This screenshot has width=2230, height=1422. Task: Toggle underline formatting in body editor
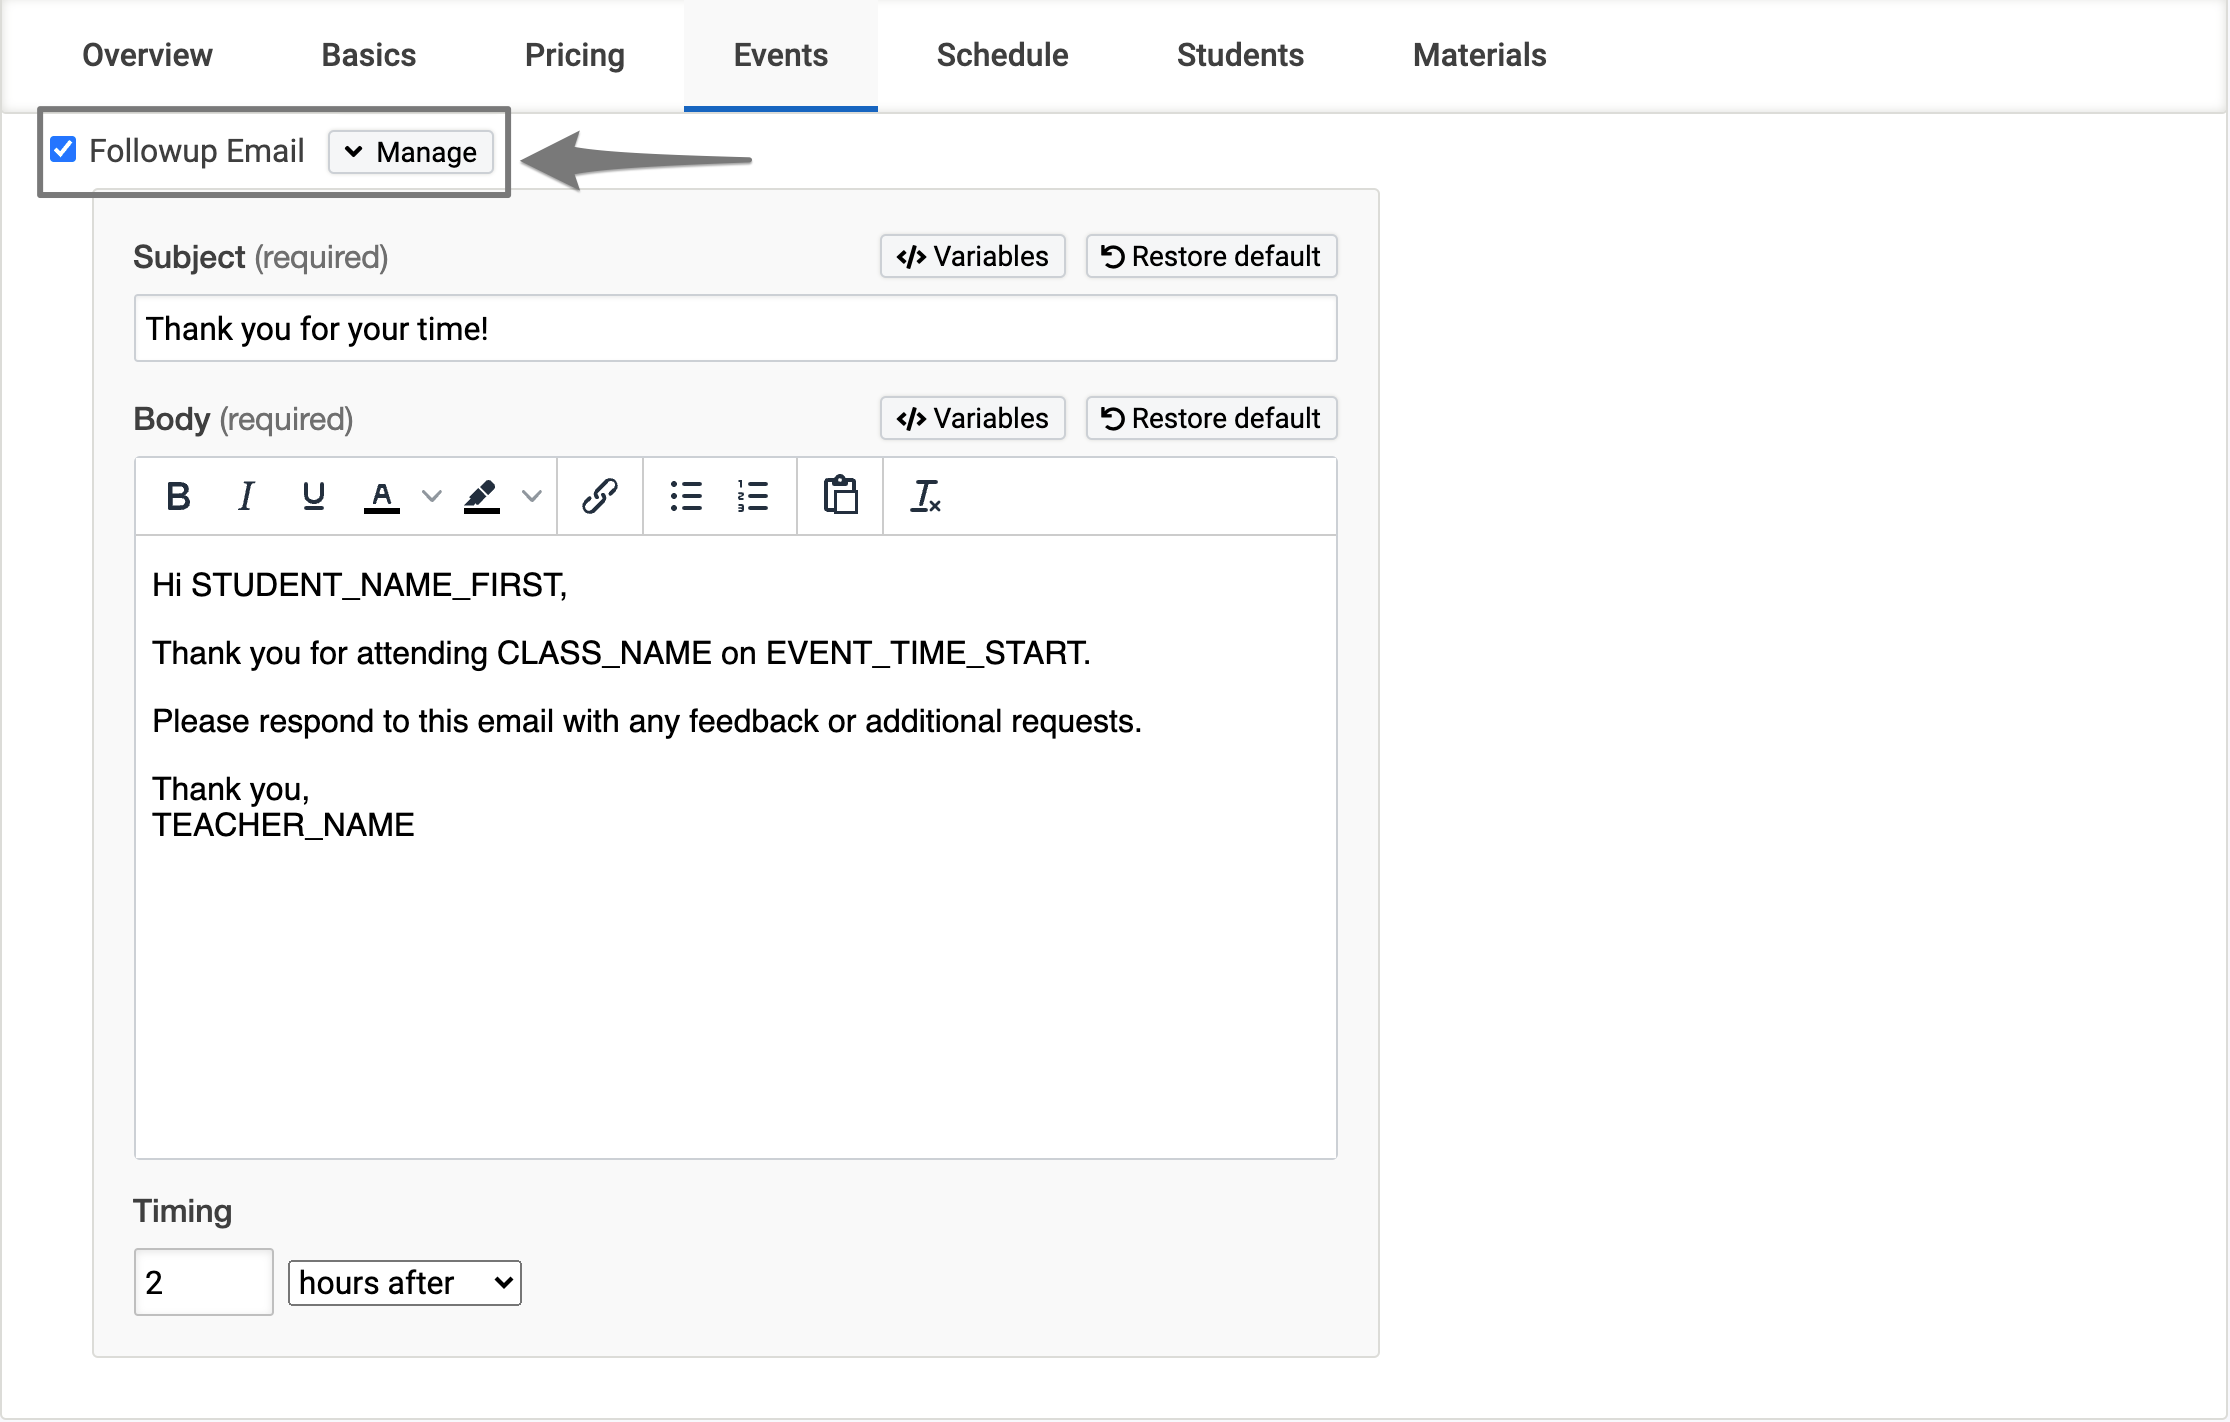click(313, 496)
